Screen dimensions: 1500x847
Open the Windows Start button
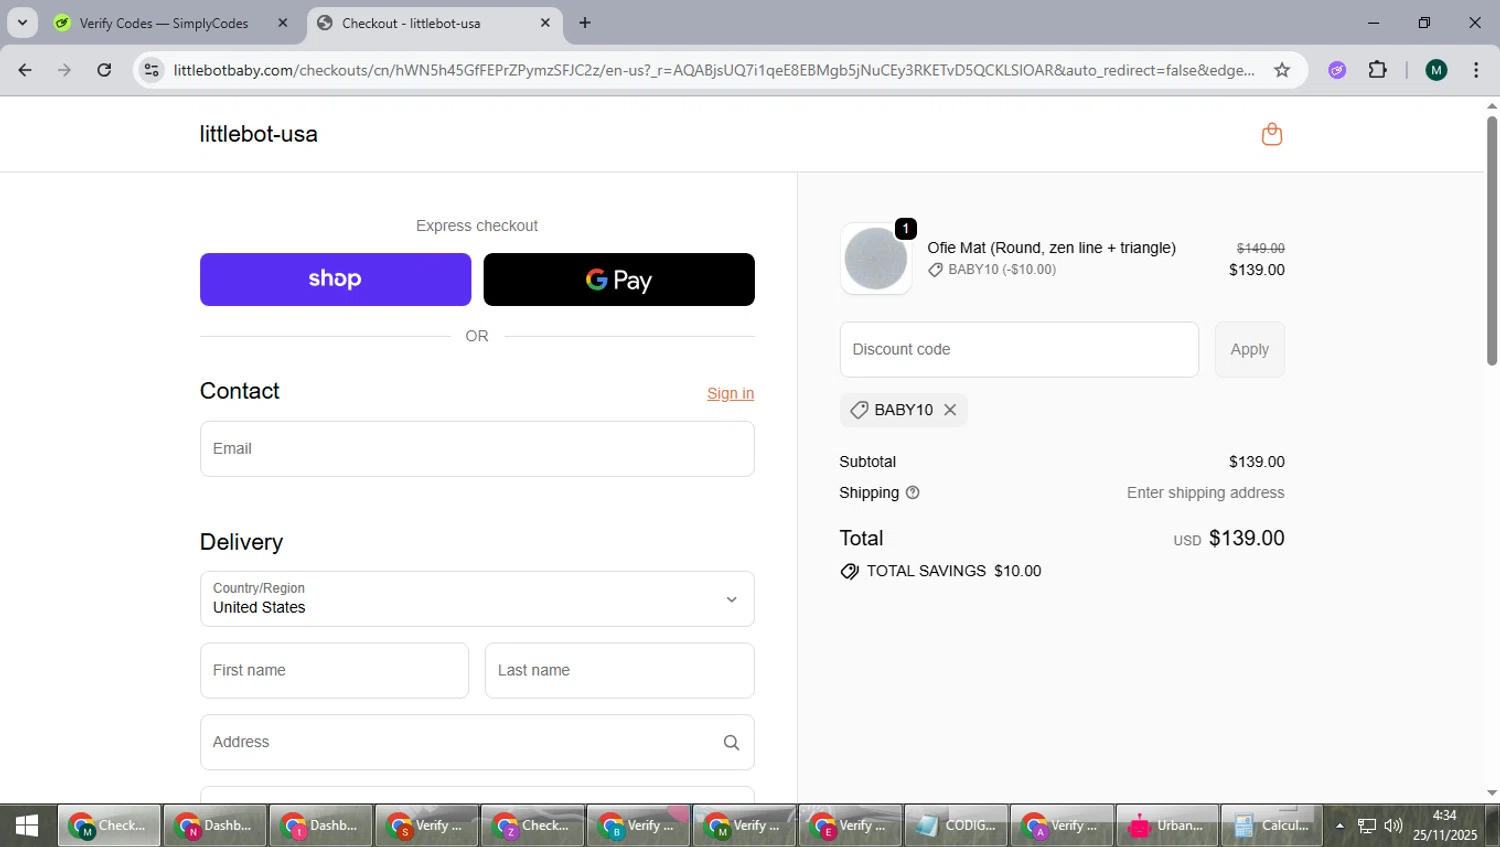pyautogui.click(x=27, y=826)
